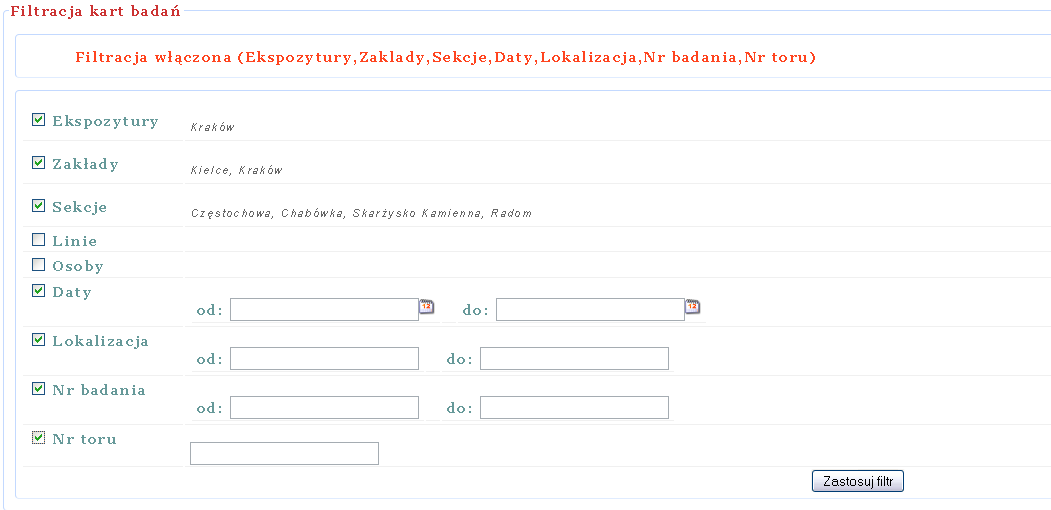Open calendar picker for Daty 'od' field

(426, 307)
